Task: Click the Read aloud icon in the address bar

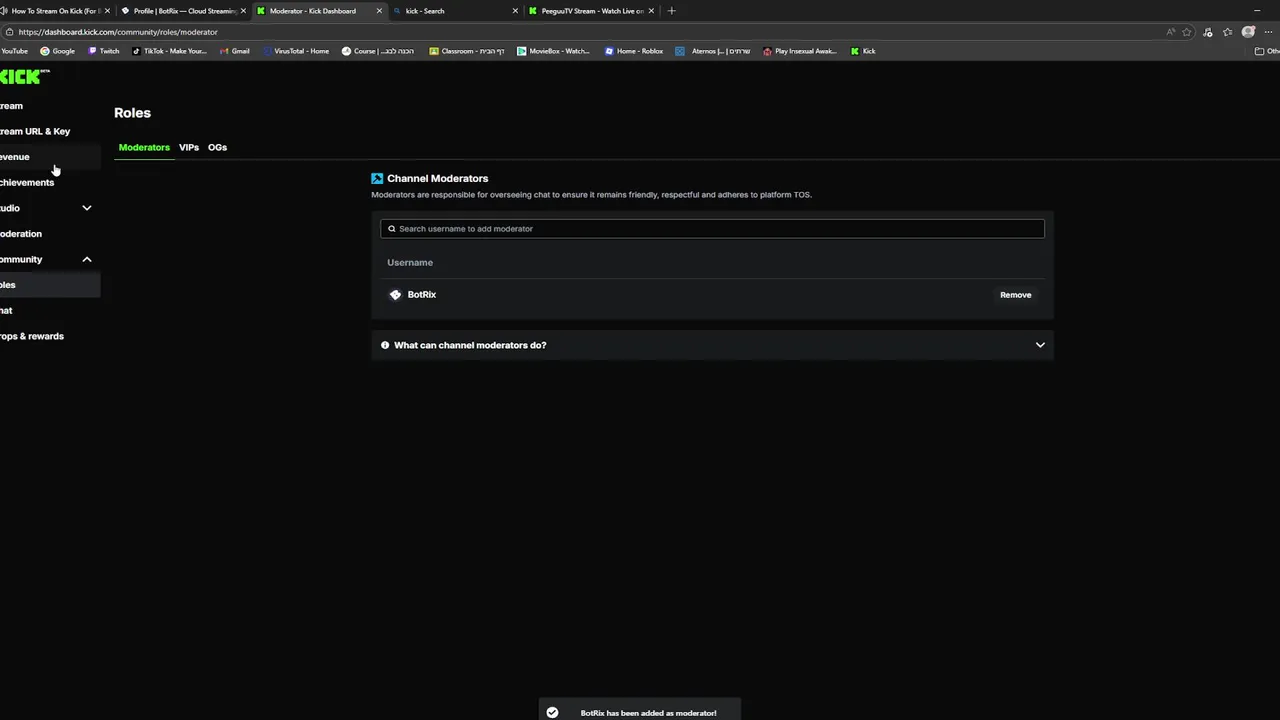Action: [1170, 32]
